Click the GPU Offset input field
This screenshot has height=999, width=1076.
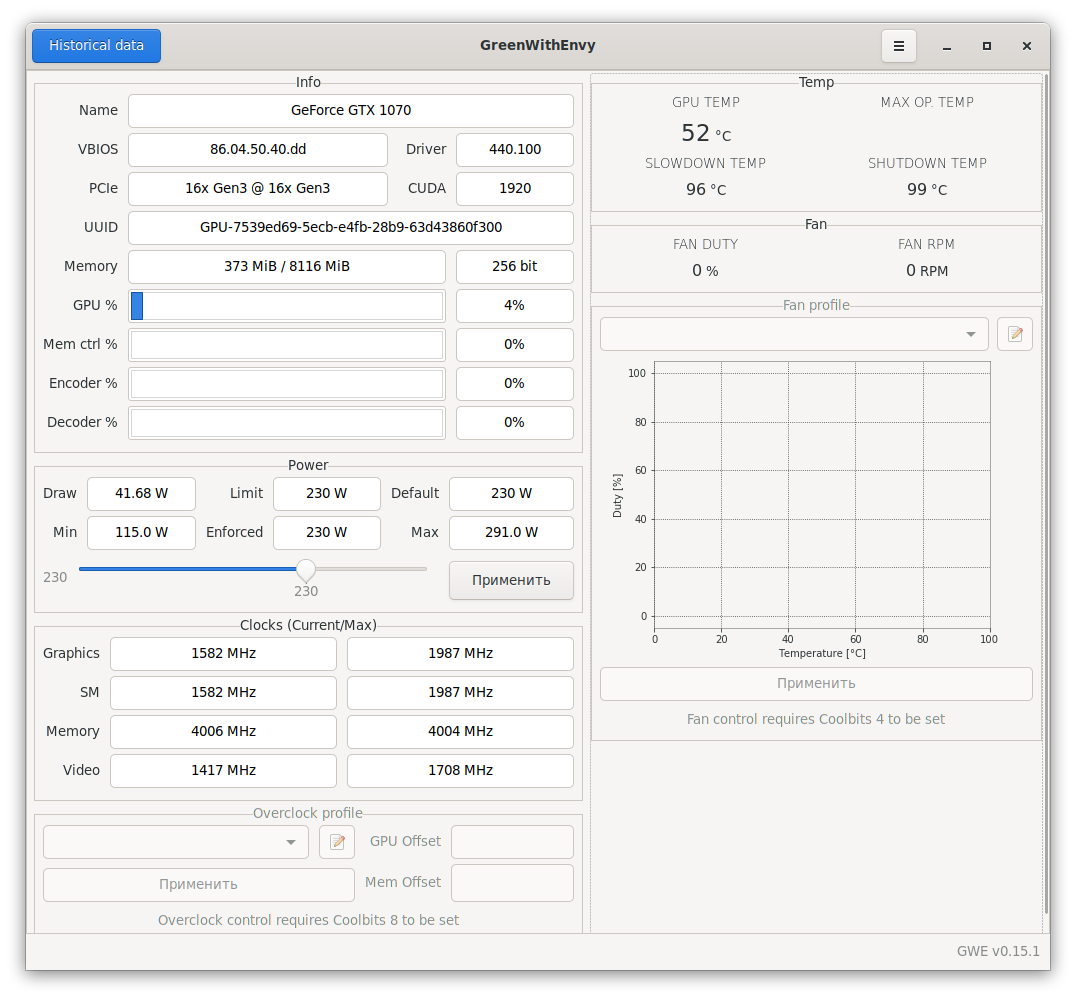pyautogui.click(x=513, y=842)
